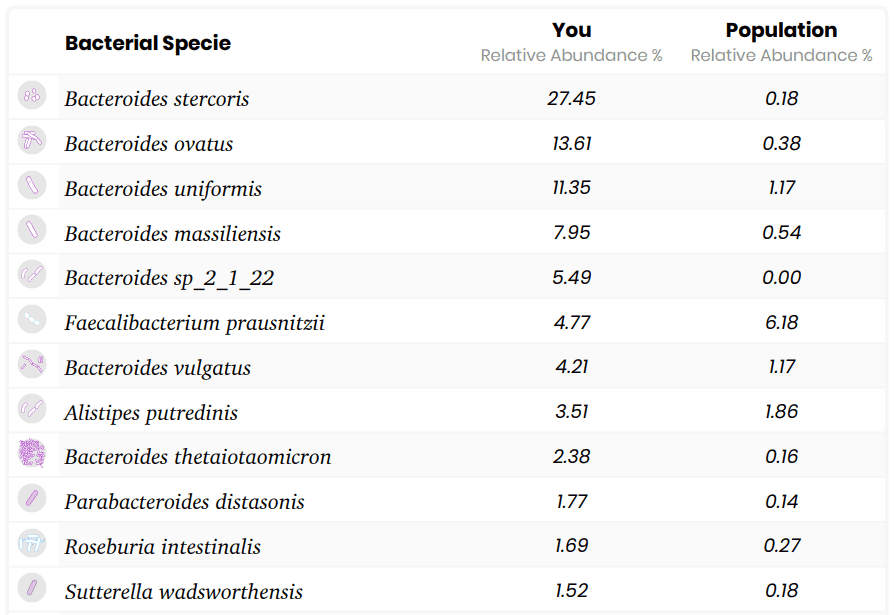The image size is (895, 615).
Task: Click the 27.45 abundance value
Action: 571,98
